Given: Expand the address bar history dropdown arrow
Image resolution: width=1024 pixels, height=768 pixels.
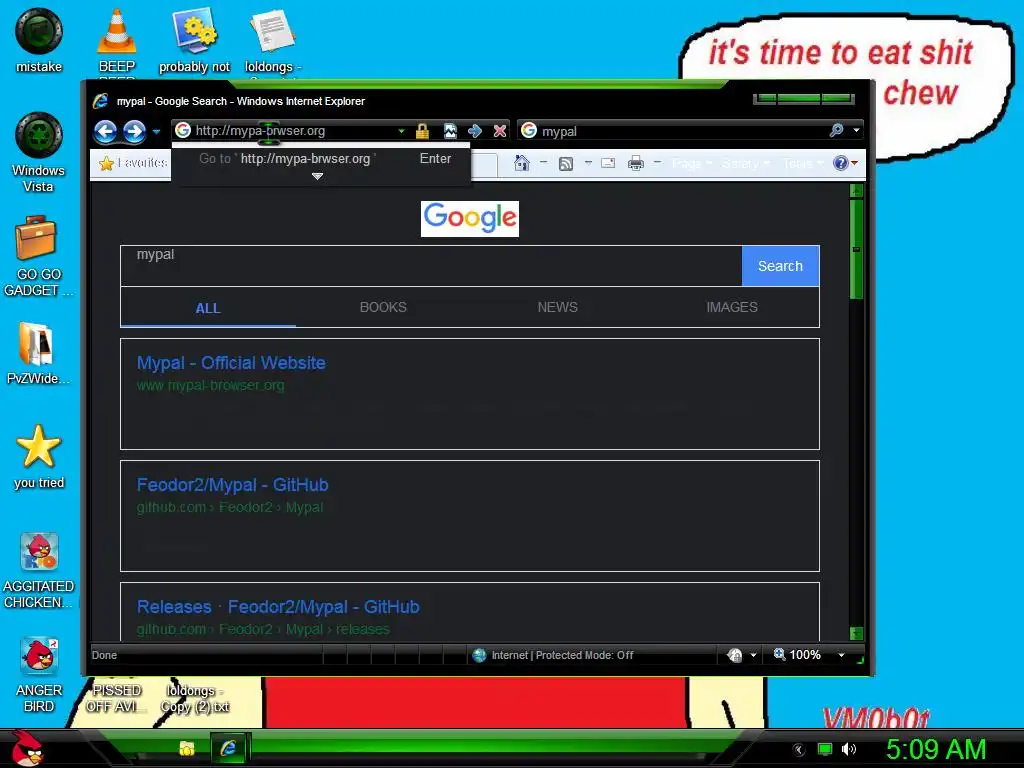Looking at the screenshot, I should 402,131.
